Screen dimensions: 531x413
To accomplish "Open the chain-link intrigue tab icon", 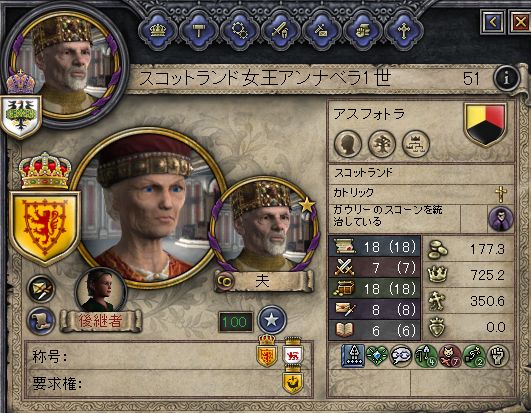I will [x=240, y=31].
